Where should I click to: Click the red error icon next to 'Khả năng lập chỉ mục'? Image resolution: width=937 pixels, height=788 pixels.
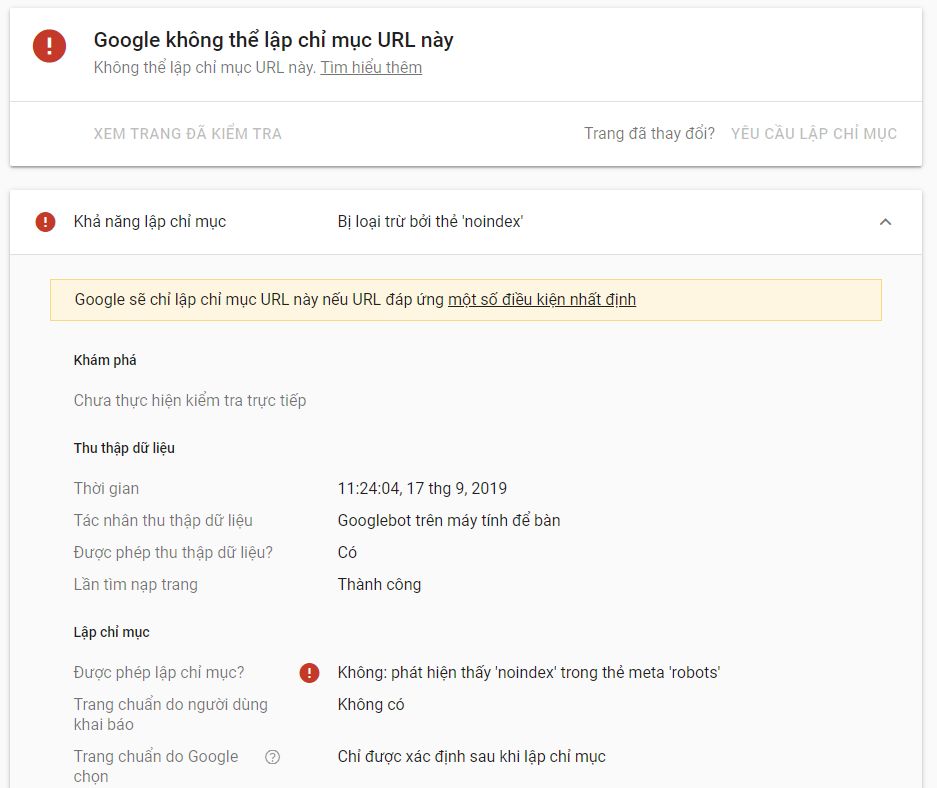pyautogui.click(x=45, y=222)
